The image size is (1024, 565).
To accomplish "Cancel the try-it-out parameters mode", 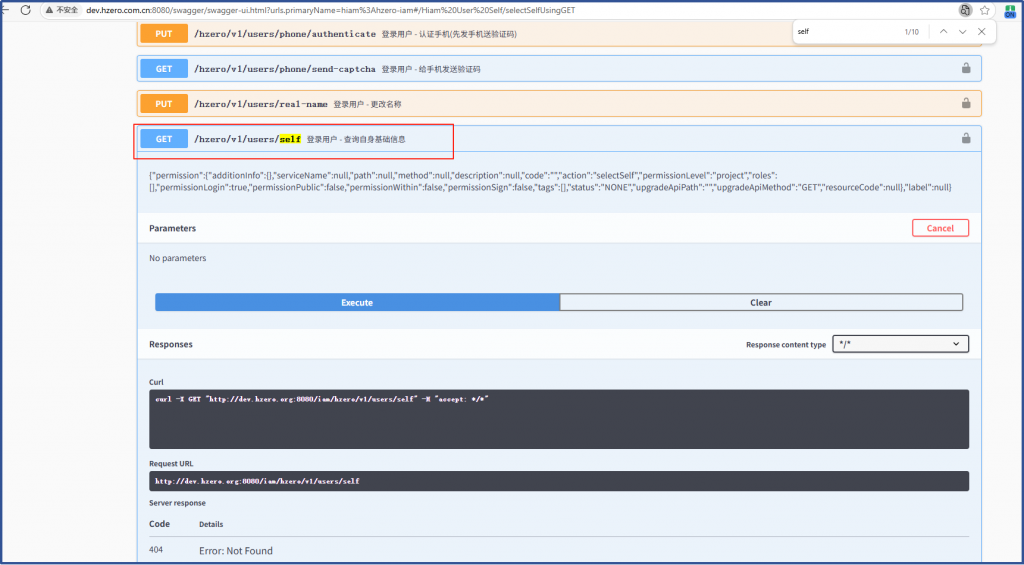I will click(940, 228).
